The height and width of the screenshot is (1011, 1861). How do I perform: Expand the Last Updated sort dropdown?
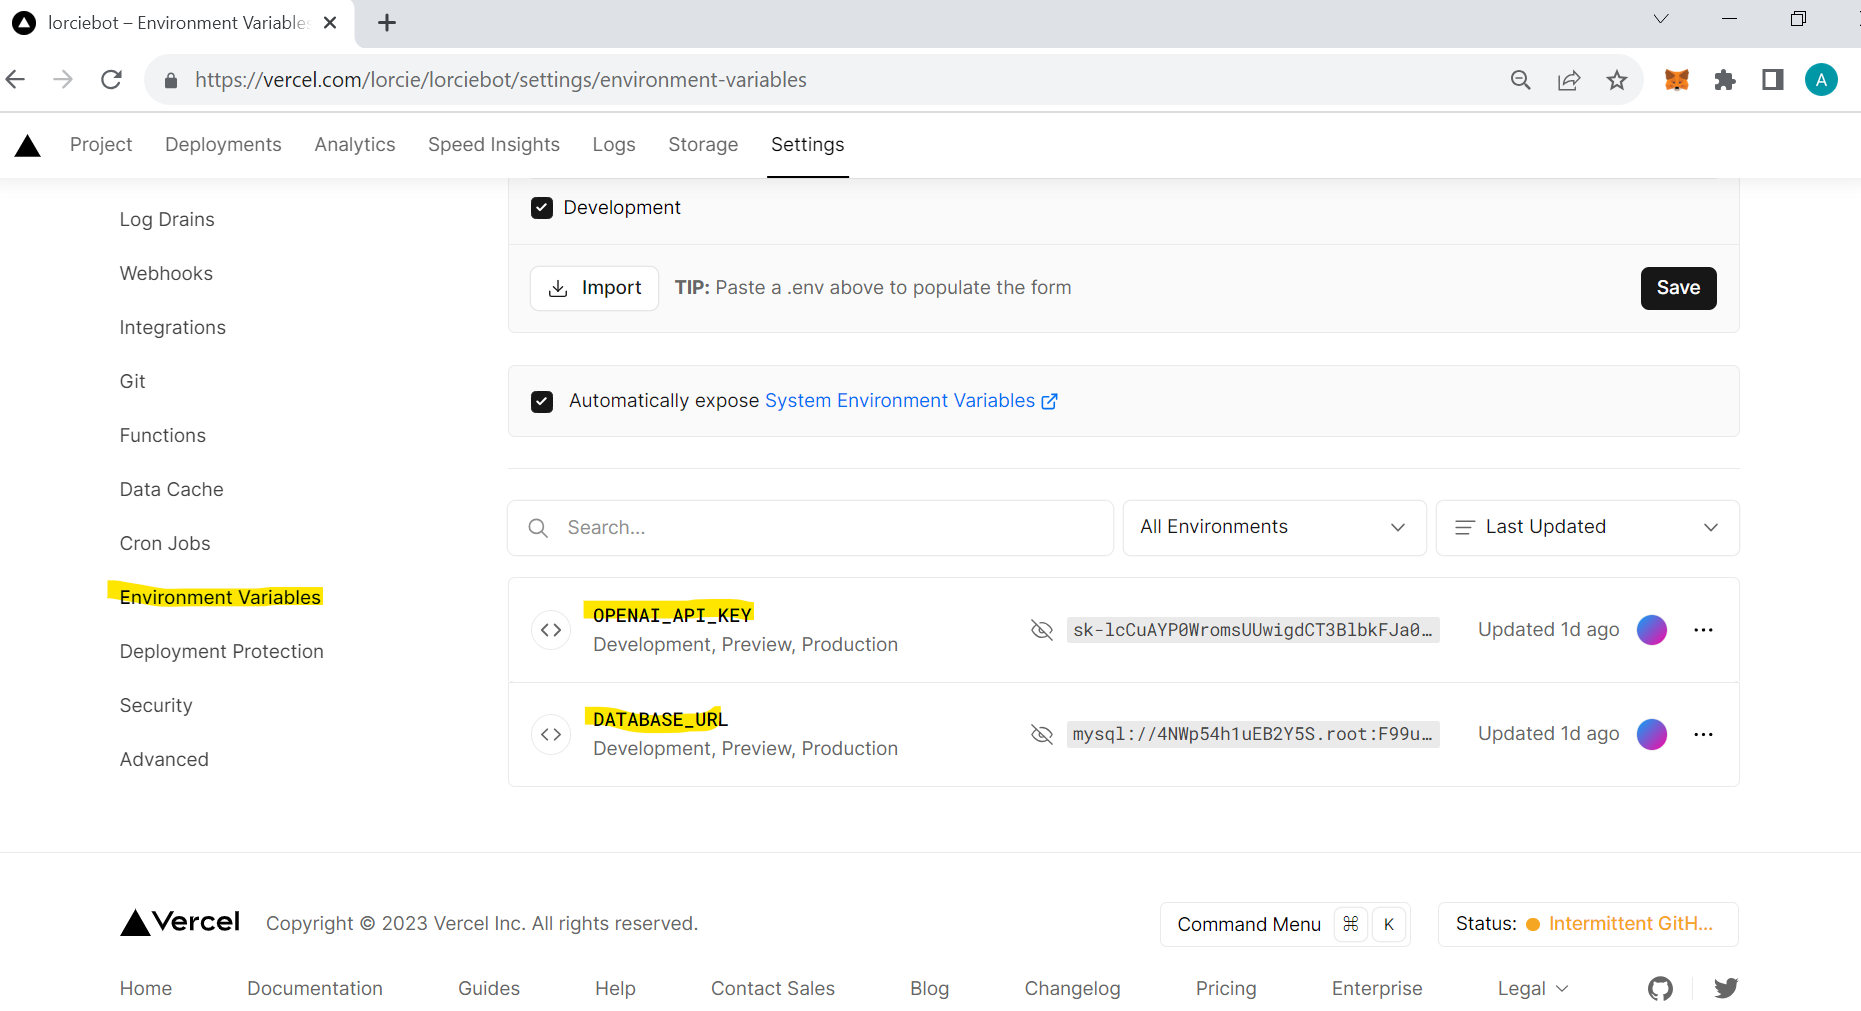[x=1587, y=527]
